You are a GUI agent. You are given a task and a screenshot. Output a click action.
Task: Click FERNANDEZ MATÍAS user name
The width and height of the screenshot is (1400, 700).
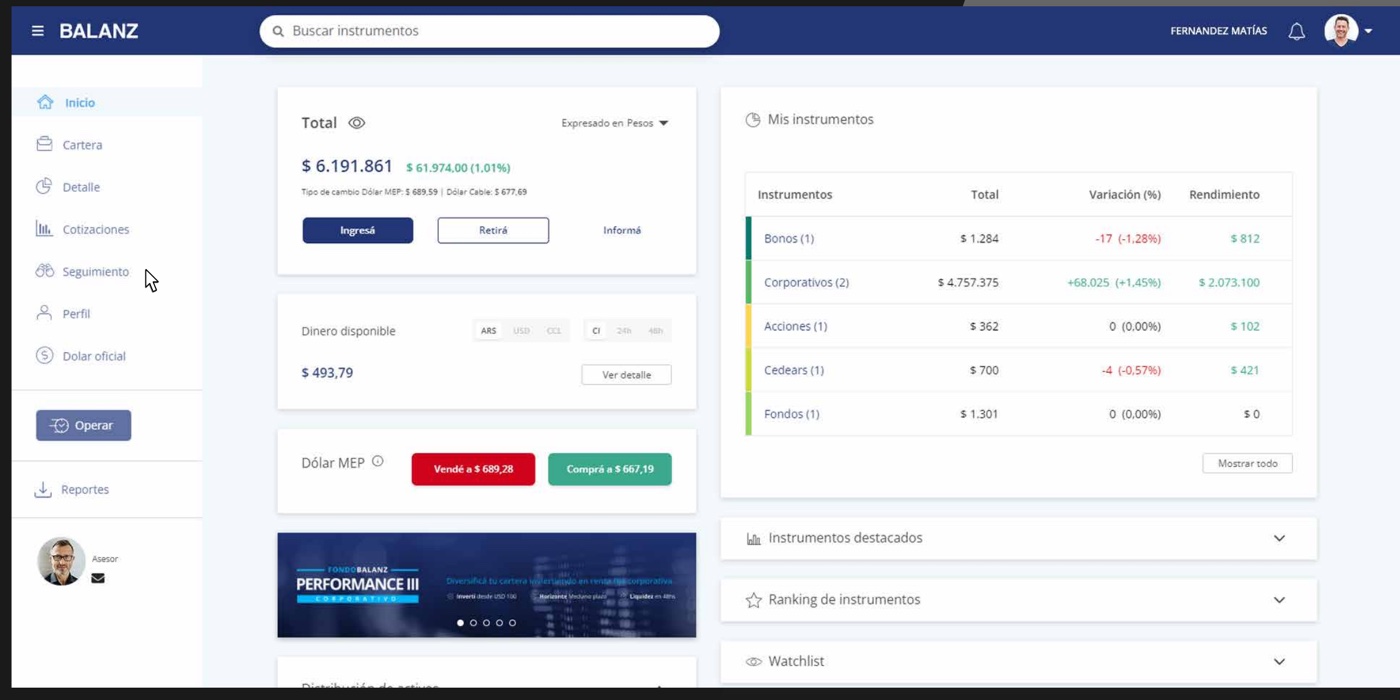click(x=1218, y=31)
